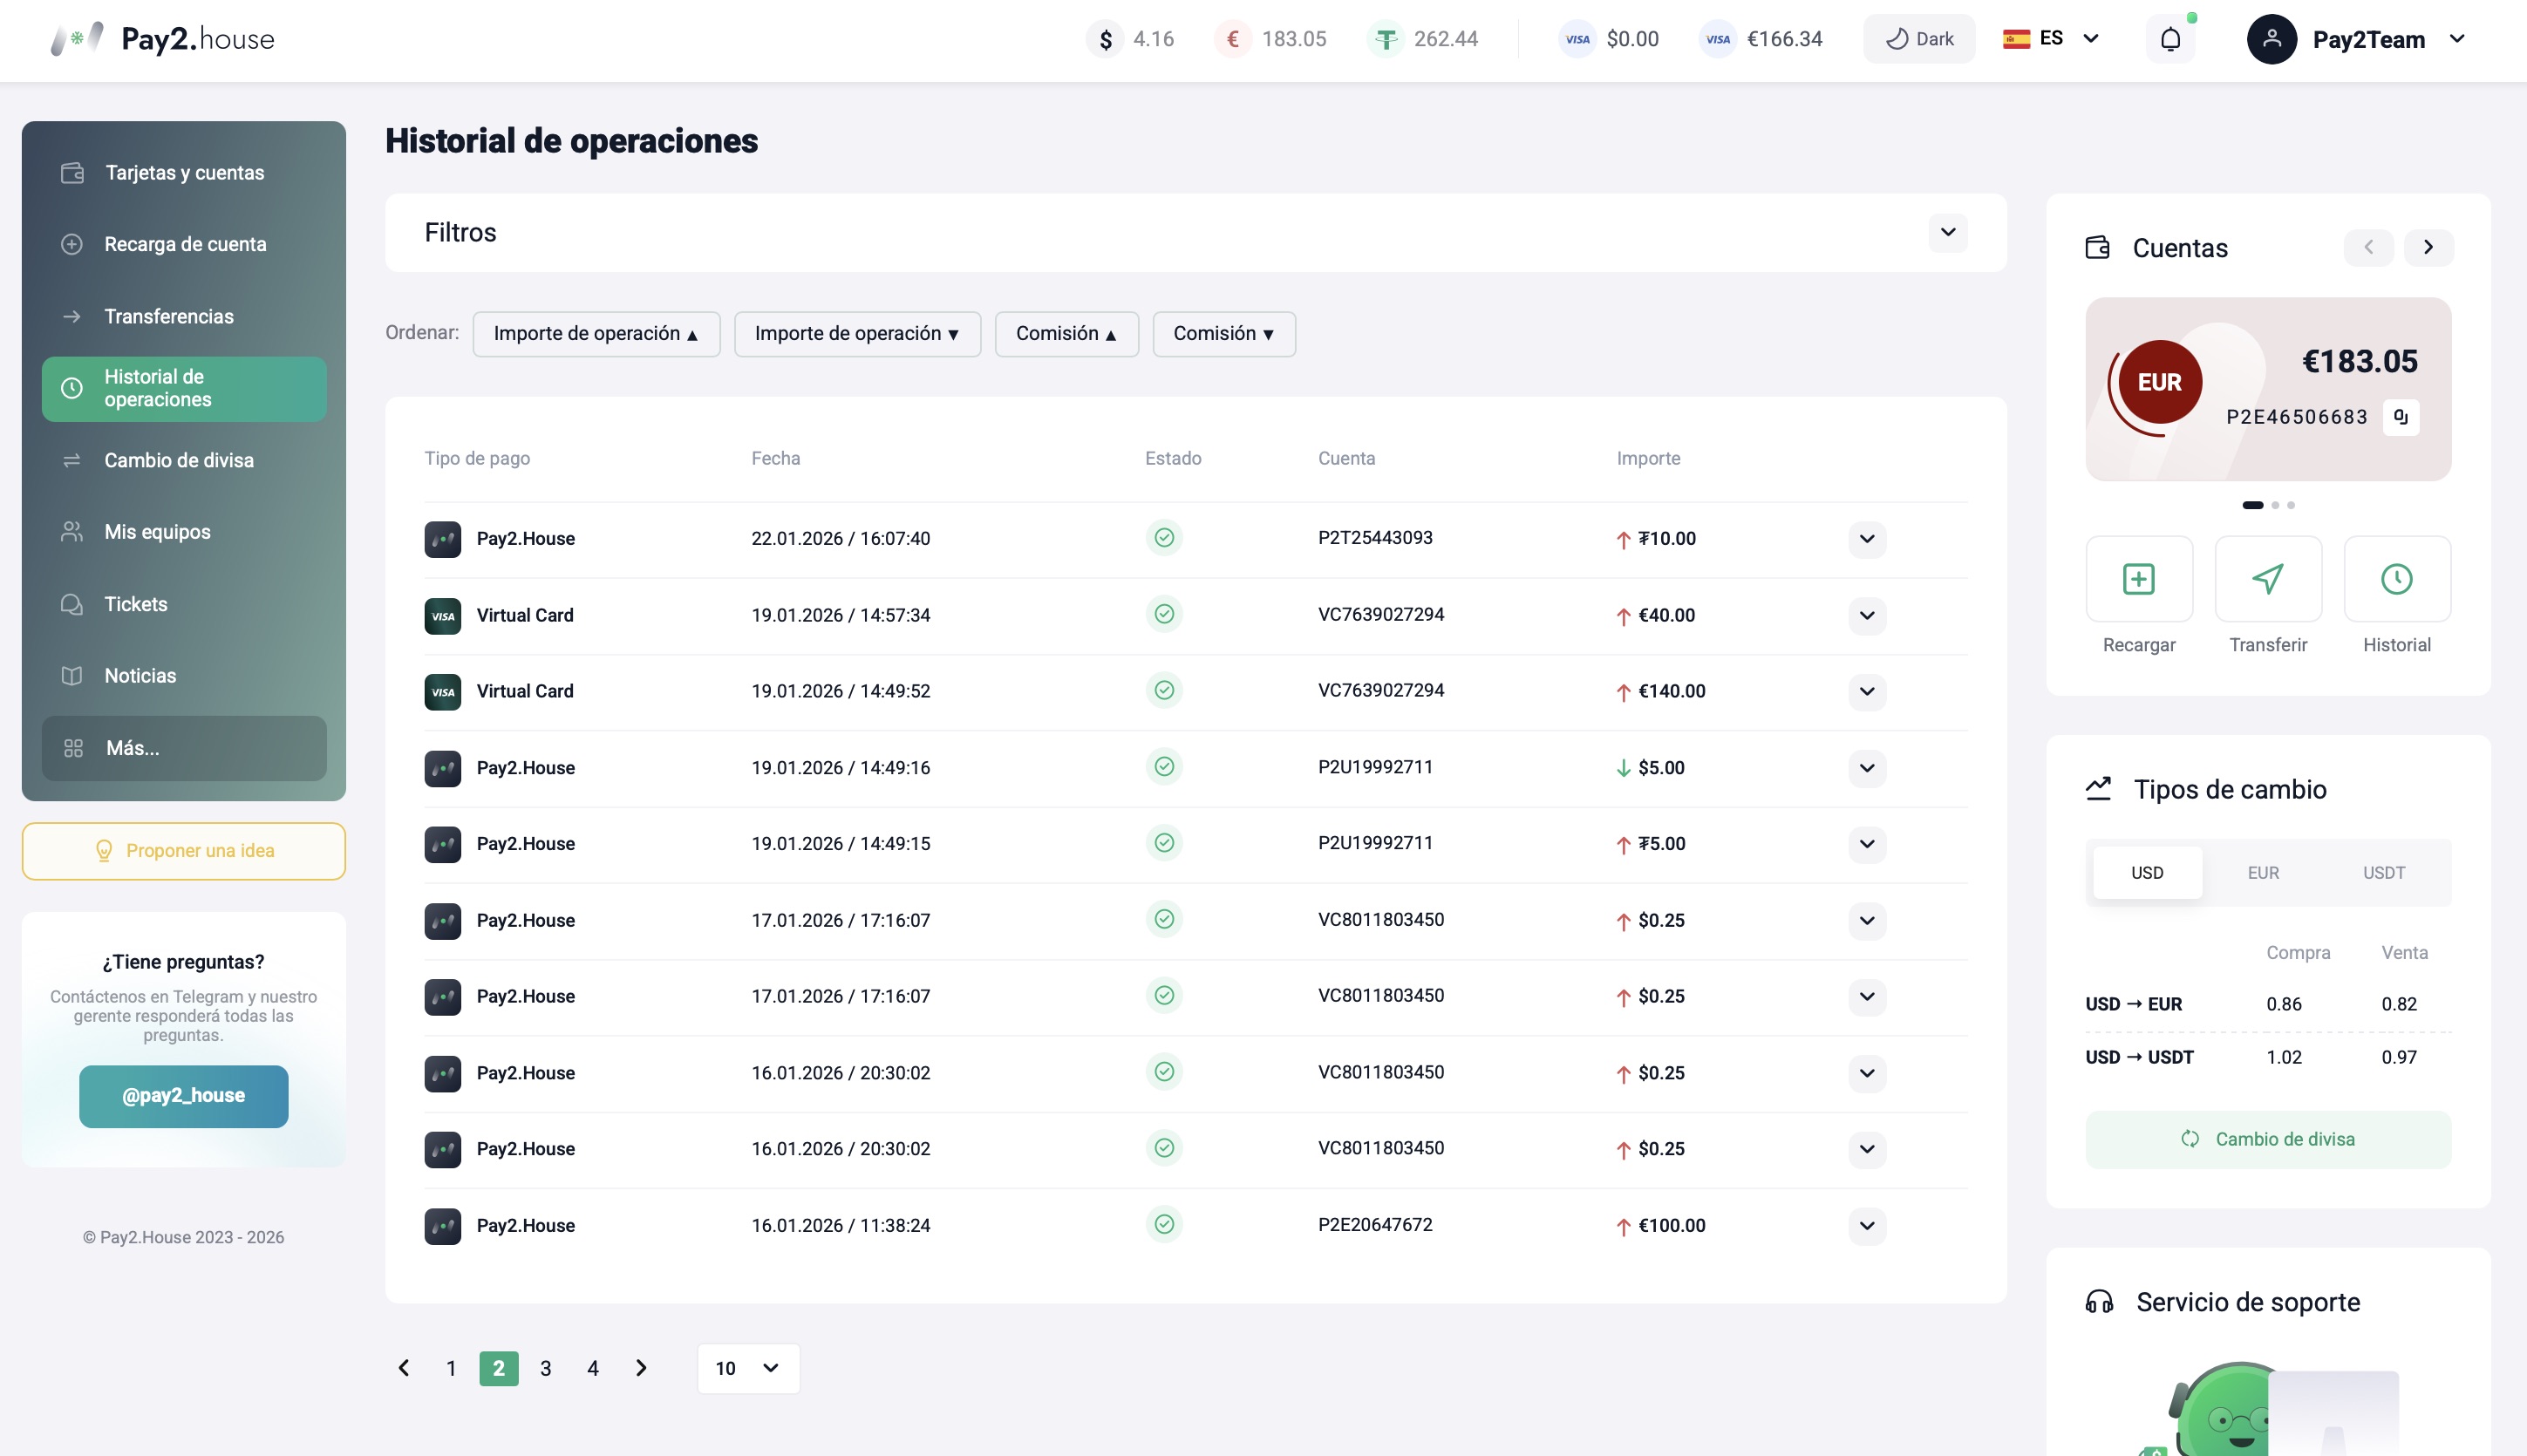
Task: Open the Historial clock icon
Action: click(x=2397, y=579)
